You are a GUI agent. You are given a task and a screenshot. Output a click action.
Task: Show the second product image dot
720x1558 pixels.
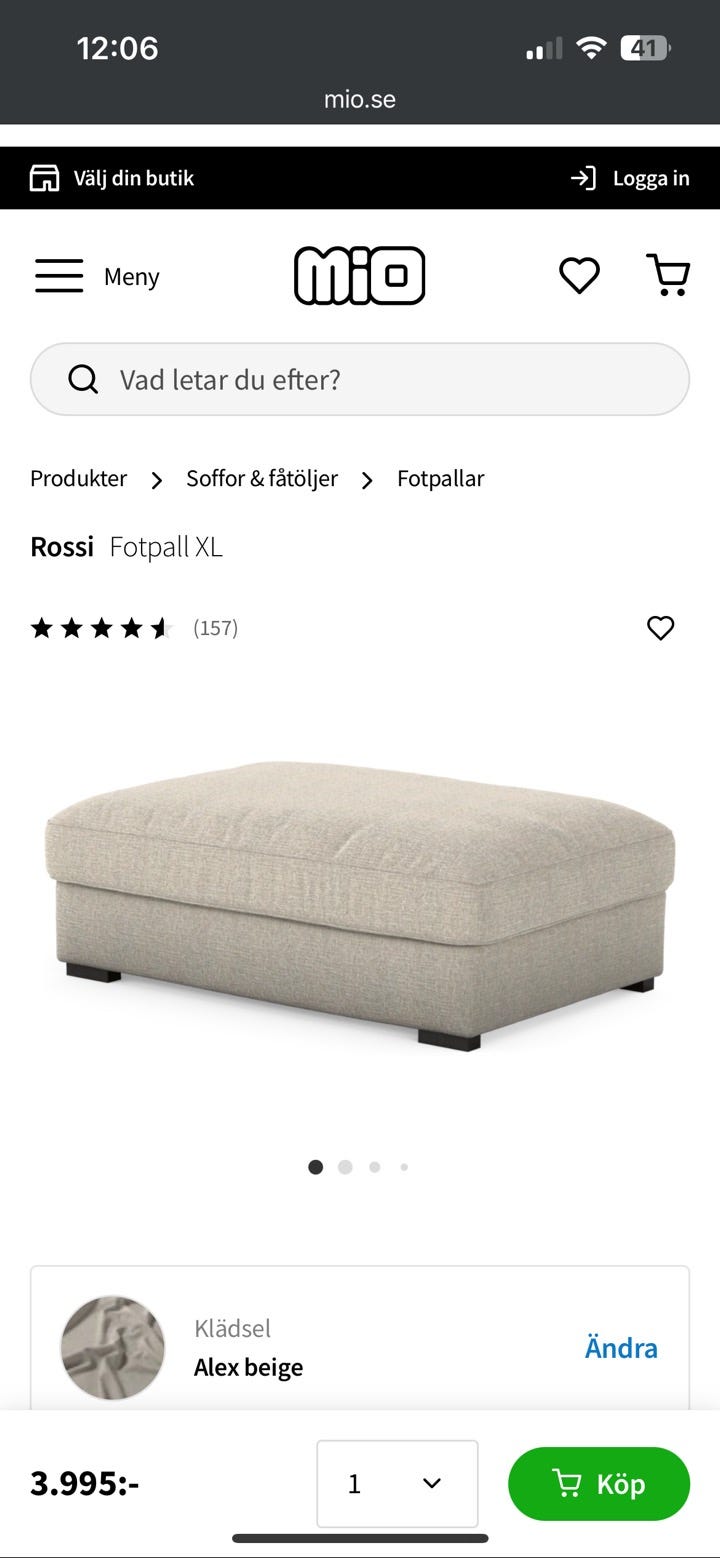pos(345,1167)
